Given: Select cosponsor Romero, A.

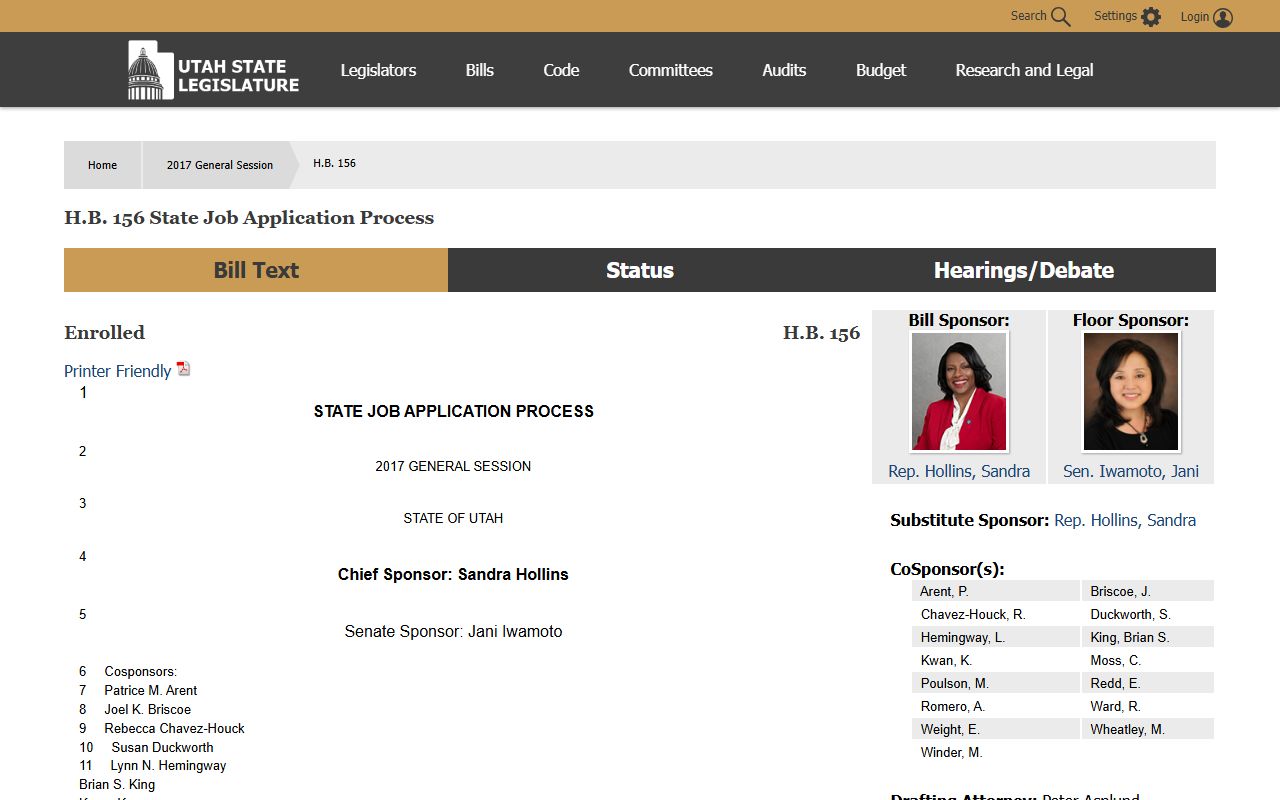Looking at the screenshot, I should tap(953, 706).
